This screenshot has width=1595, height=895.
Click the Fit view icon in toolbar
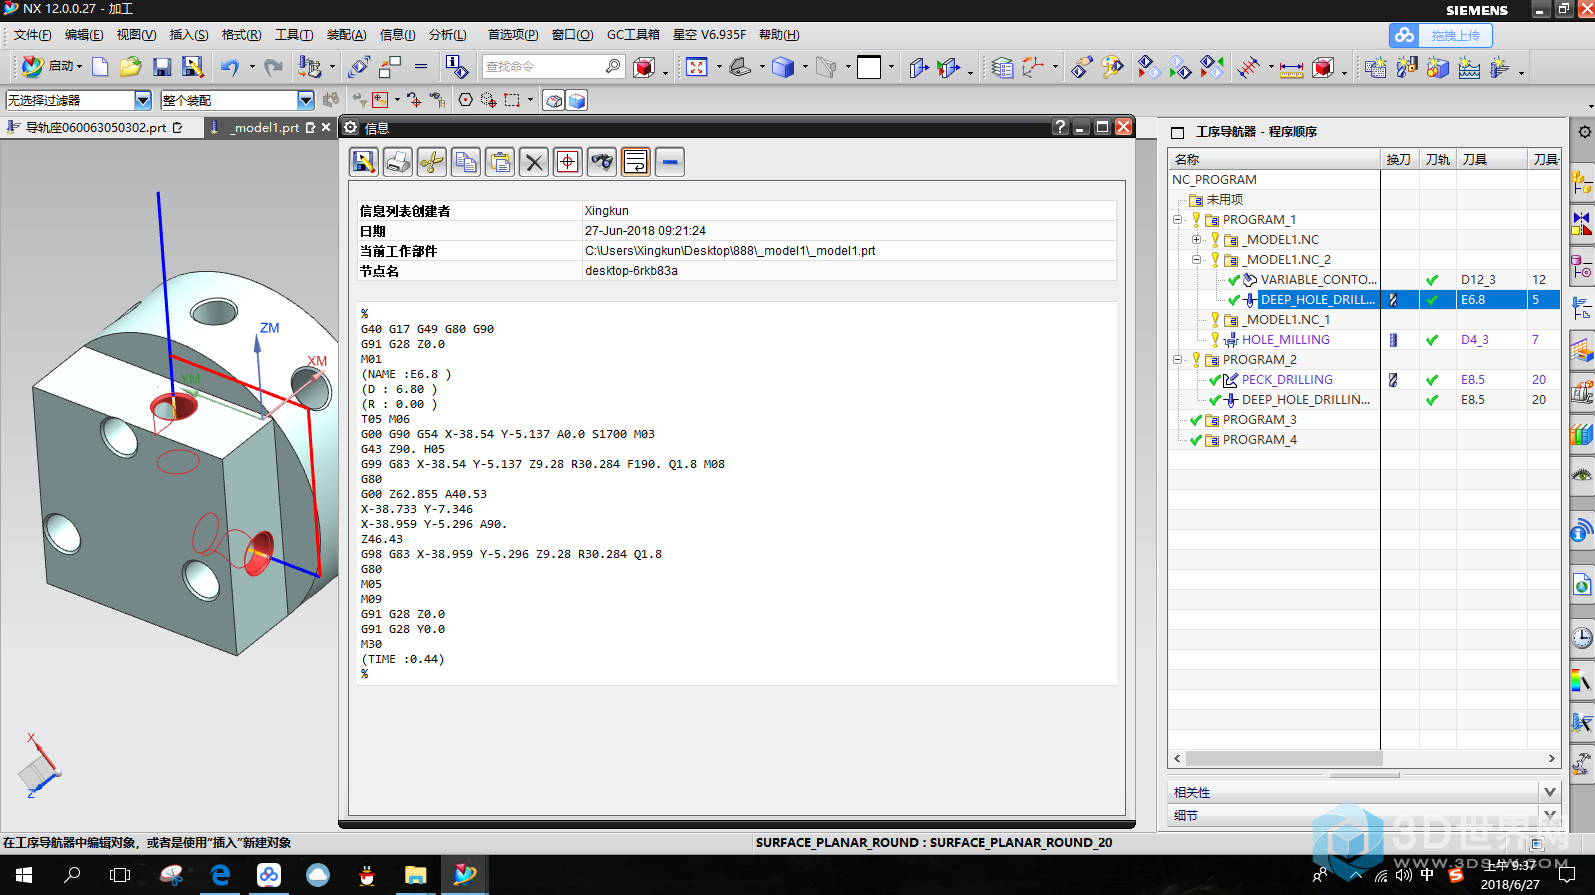697,67
